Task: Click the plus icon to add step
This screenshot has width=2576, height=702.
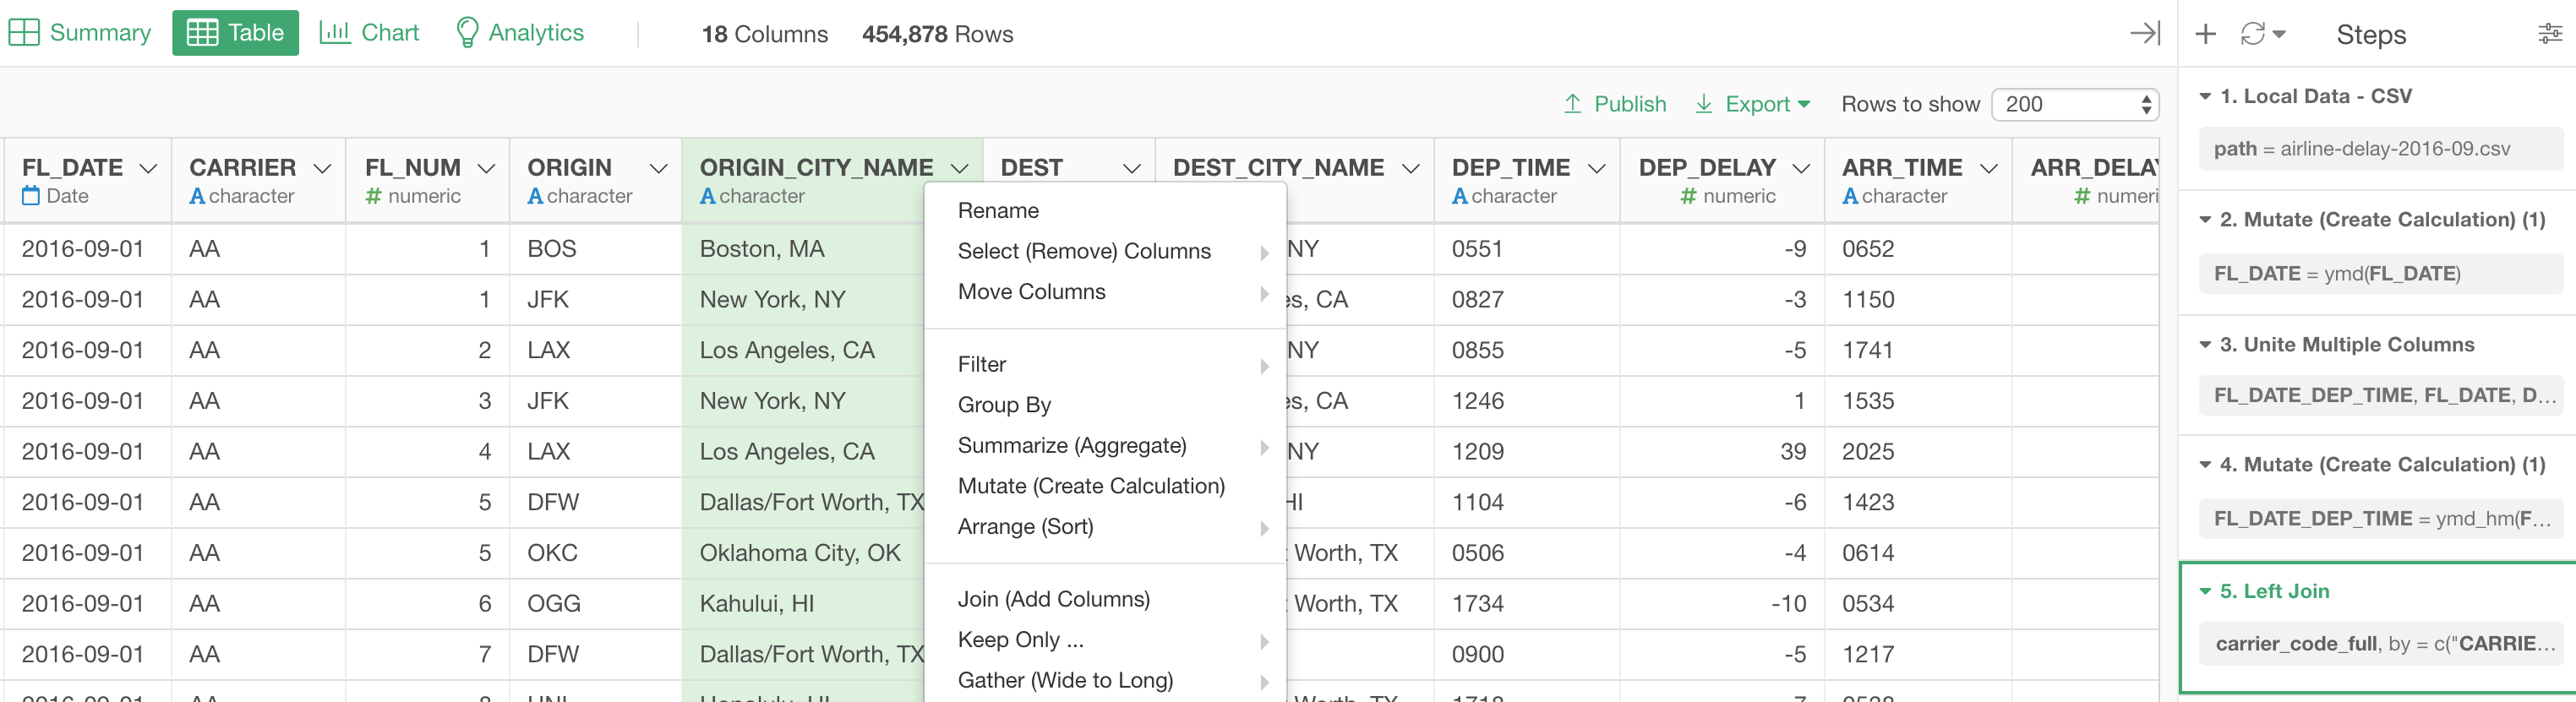Action: click(2205, 35)
